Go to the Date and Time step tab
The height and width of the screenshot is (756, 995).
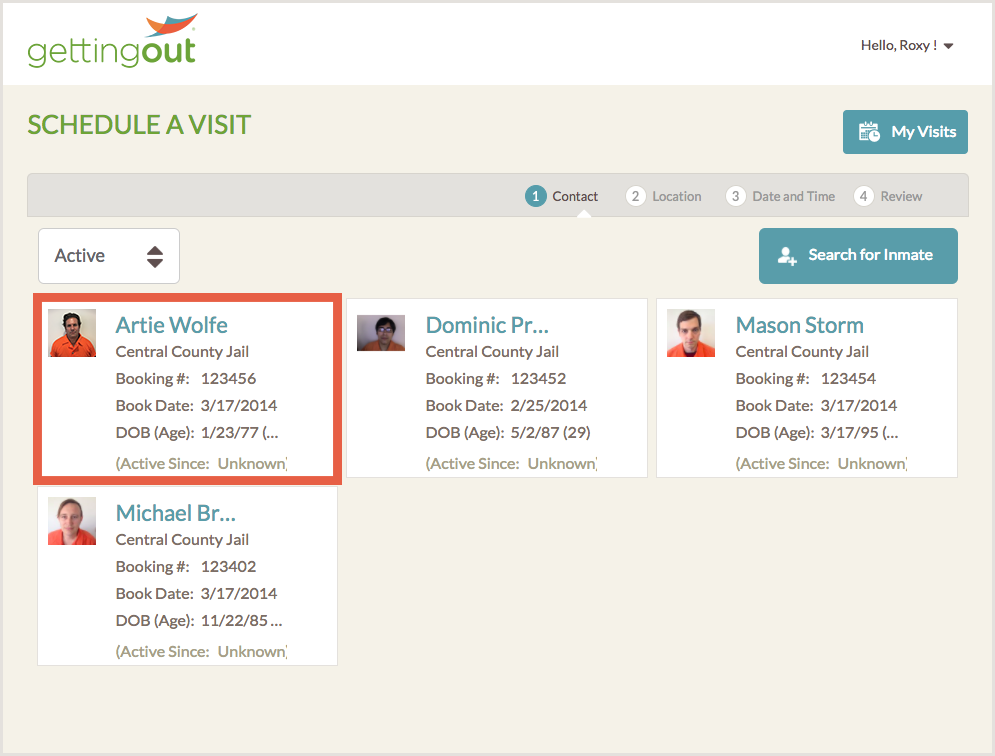[793, 196]
